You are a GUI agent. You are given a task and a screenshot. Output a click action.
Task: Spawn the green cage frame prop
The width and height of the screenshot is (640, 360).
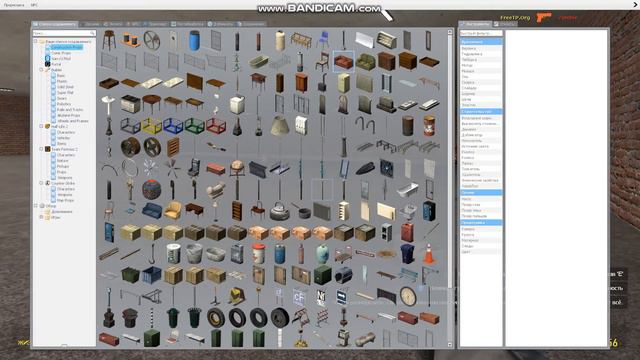(x=194, y=126)
